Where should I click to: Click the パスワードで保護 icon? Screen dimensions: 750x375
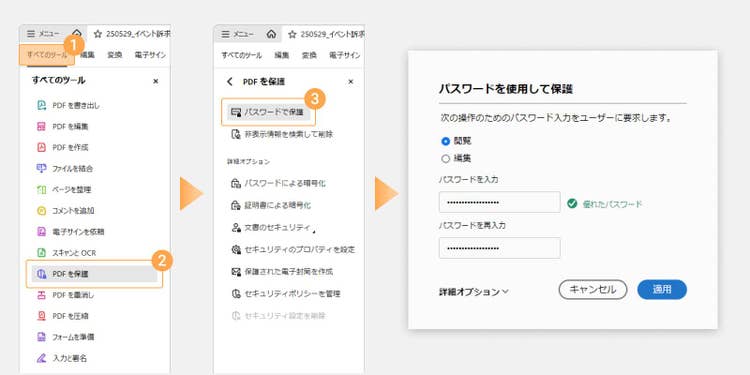pos(236,112)
